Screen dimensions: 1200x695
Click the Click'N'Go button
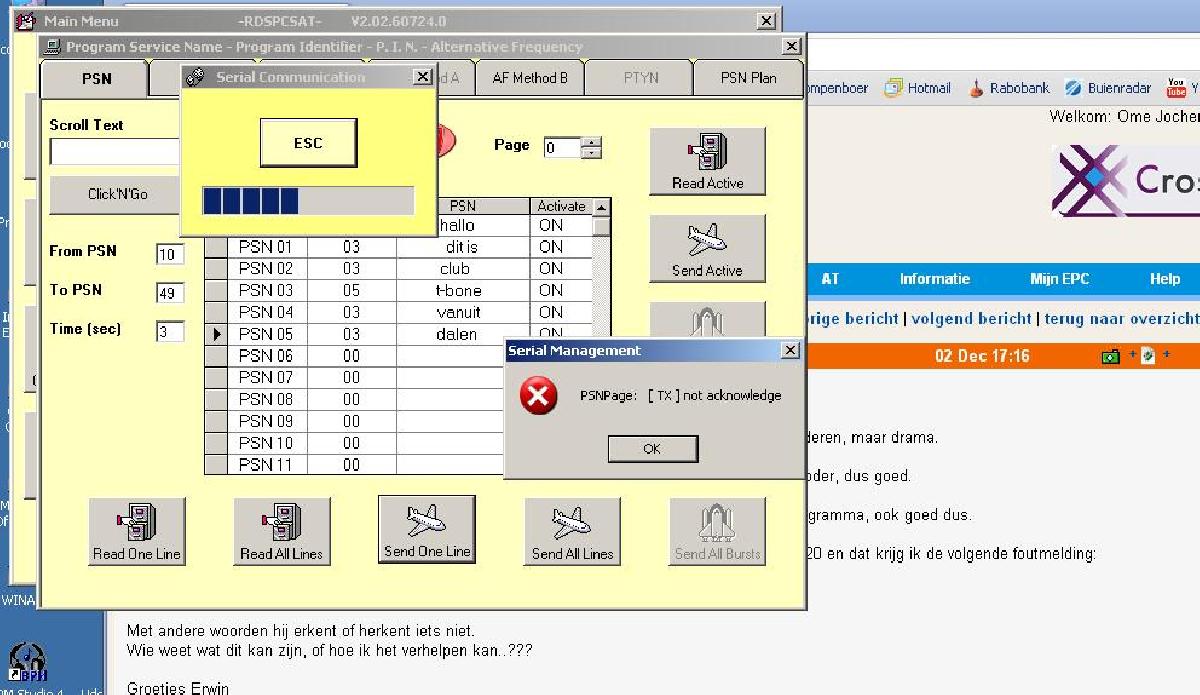pos(116,194)
